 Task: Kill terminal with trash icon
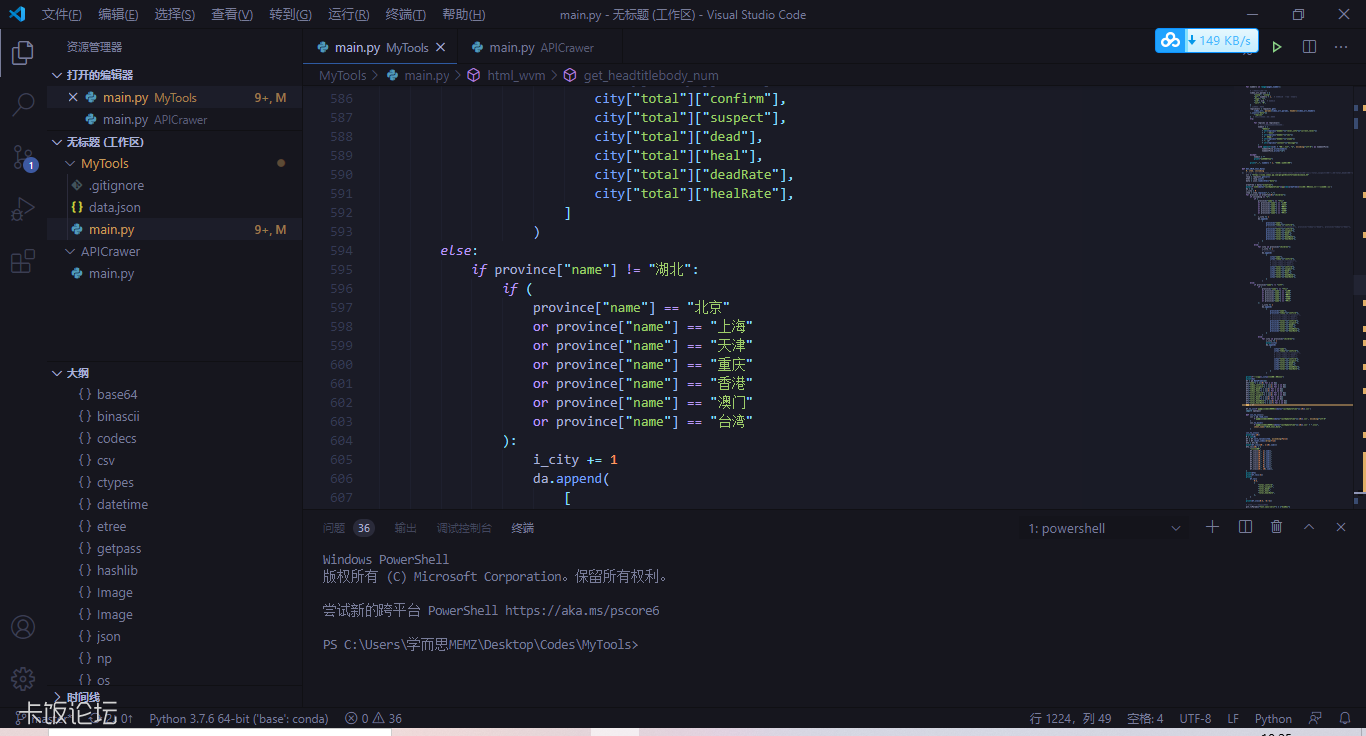1277,527
